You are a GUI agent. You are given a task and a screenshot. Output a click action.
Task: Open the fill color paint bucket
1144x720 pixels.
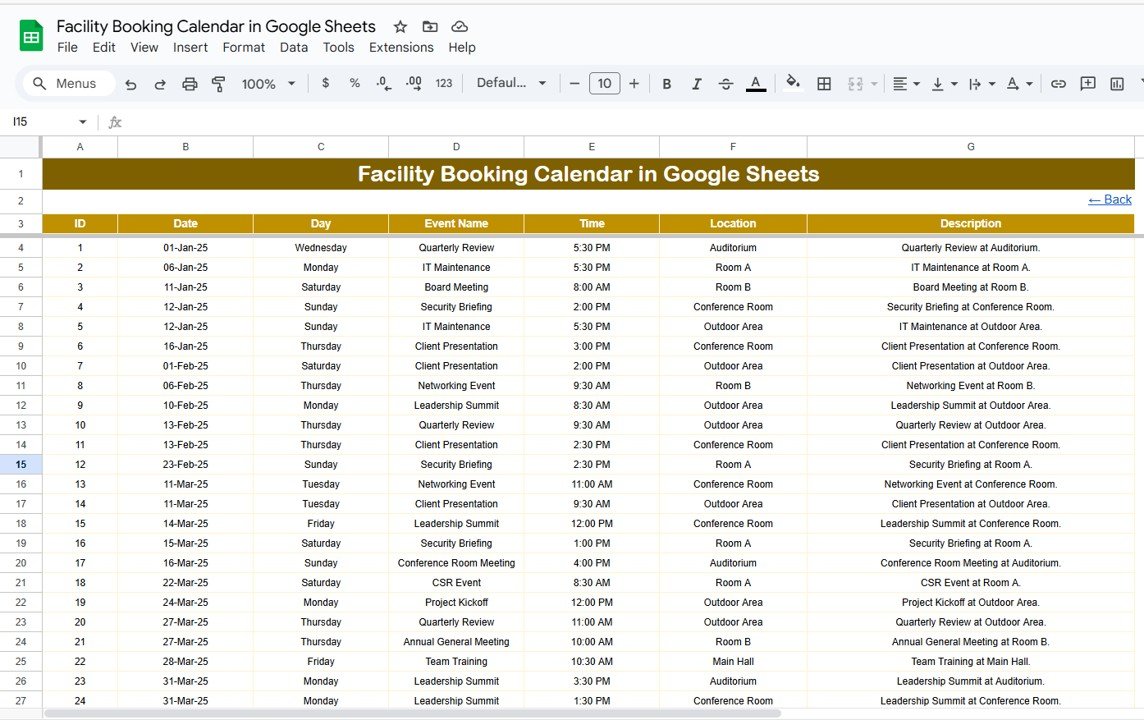(x=793, y=84)
